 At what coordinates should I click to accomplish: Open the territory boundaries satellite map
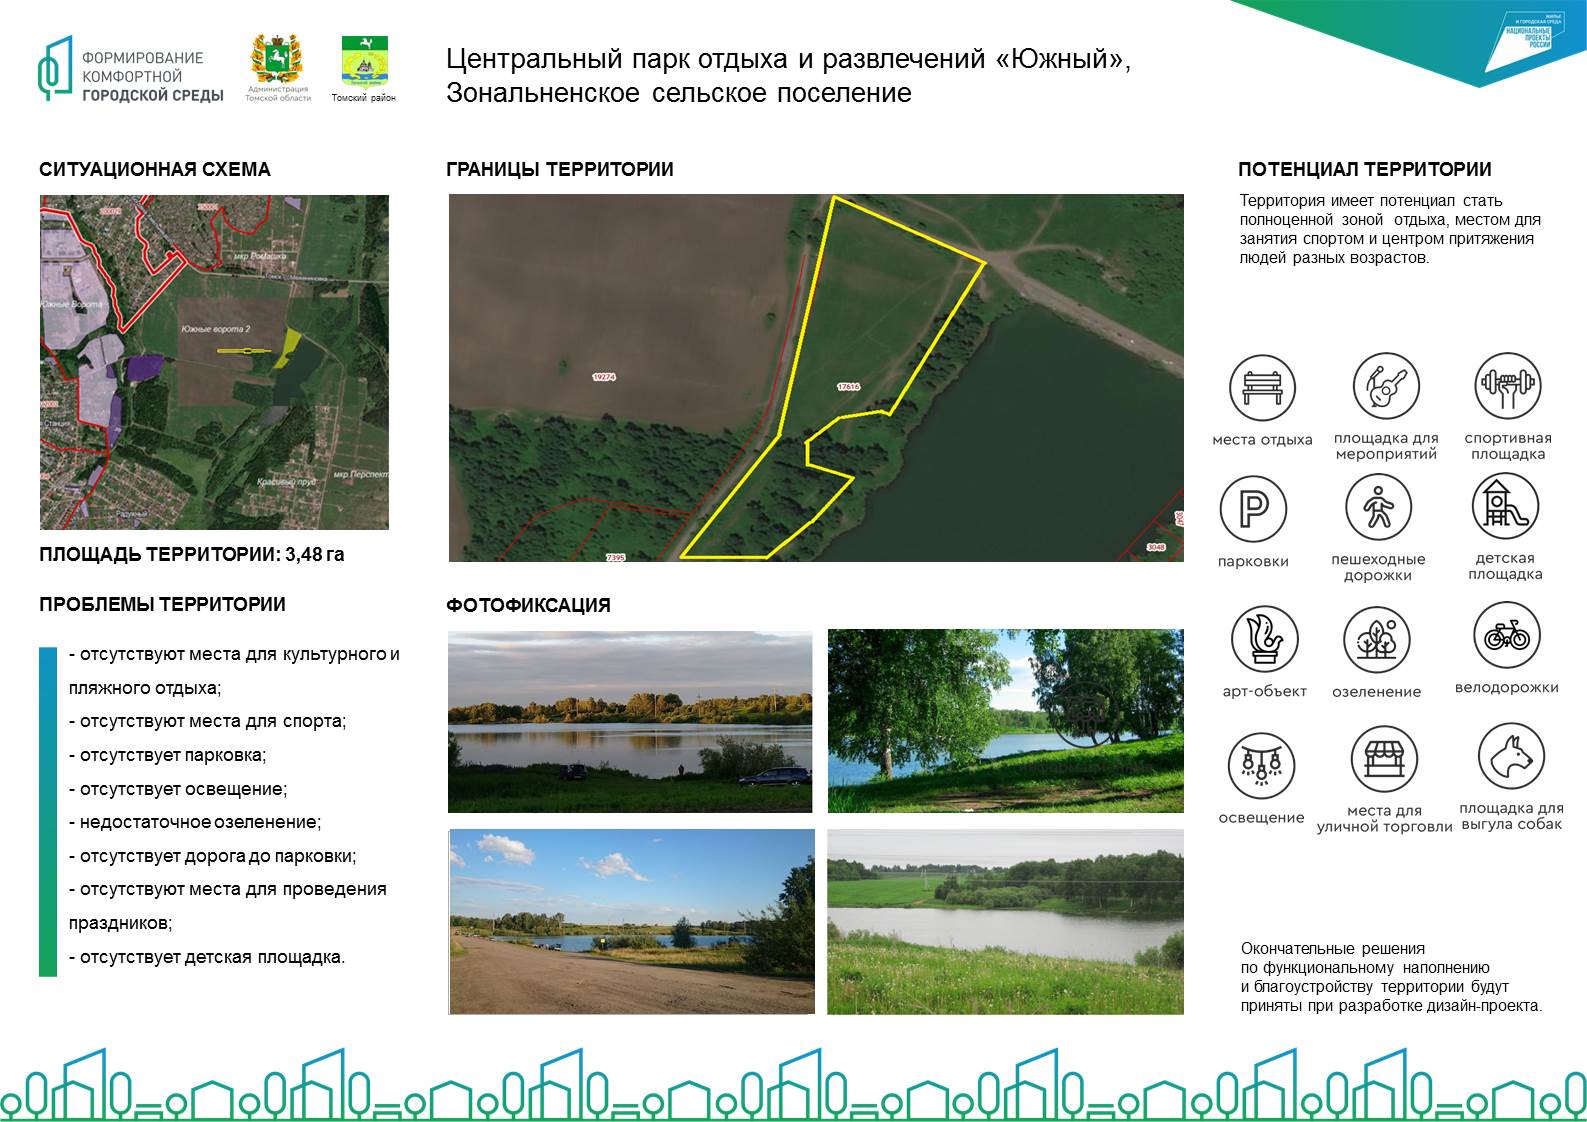click(816, 378)
